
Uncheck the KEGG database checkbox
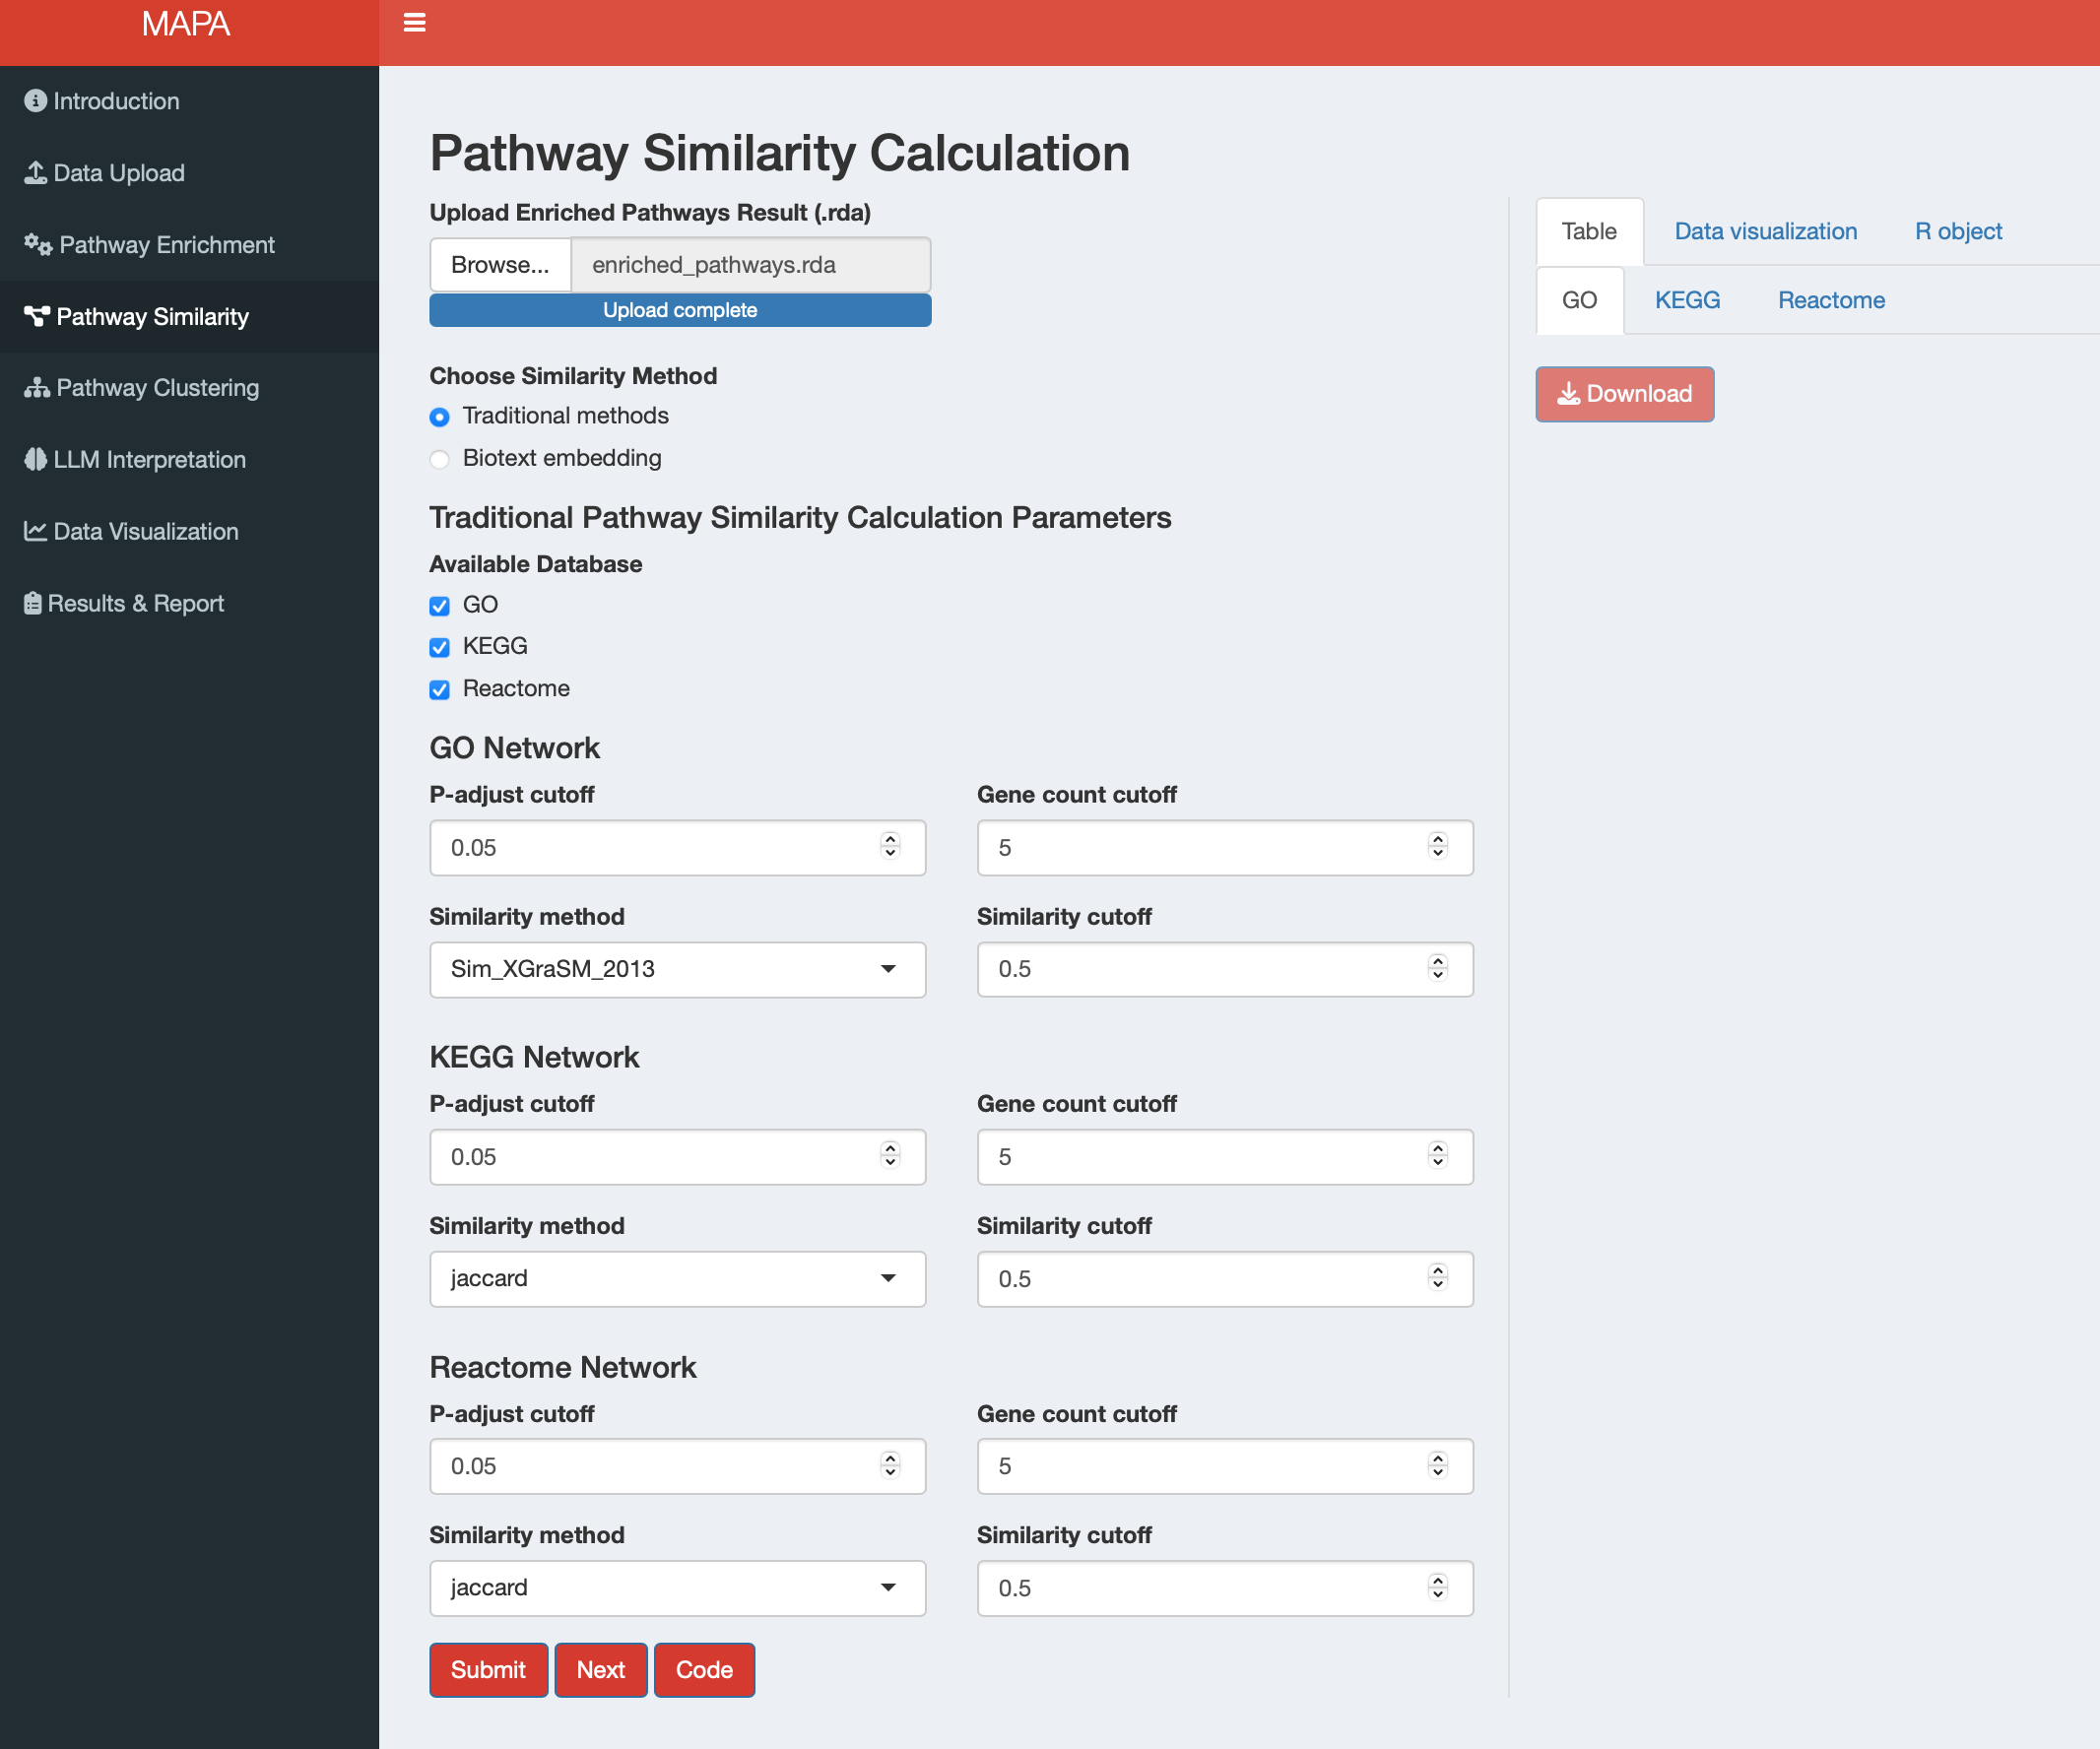[439, 647]
